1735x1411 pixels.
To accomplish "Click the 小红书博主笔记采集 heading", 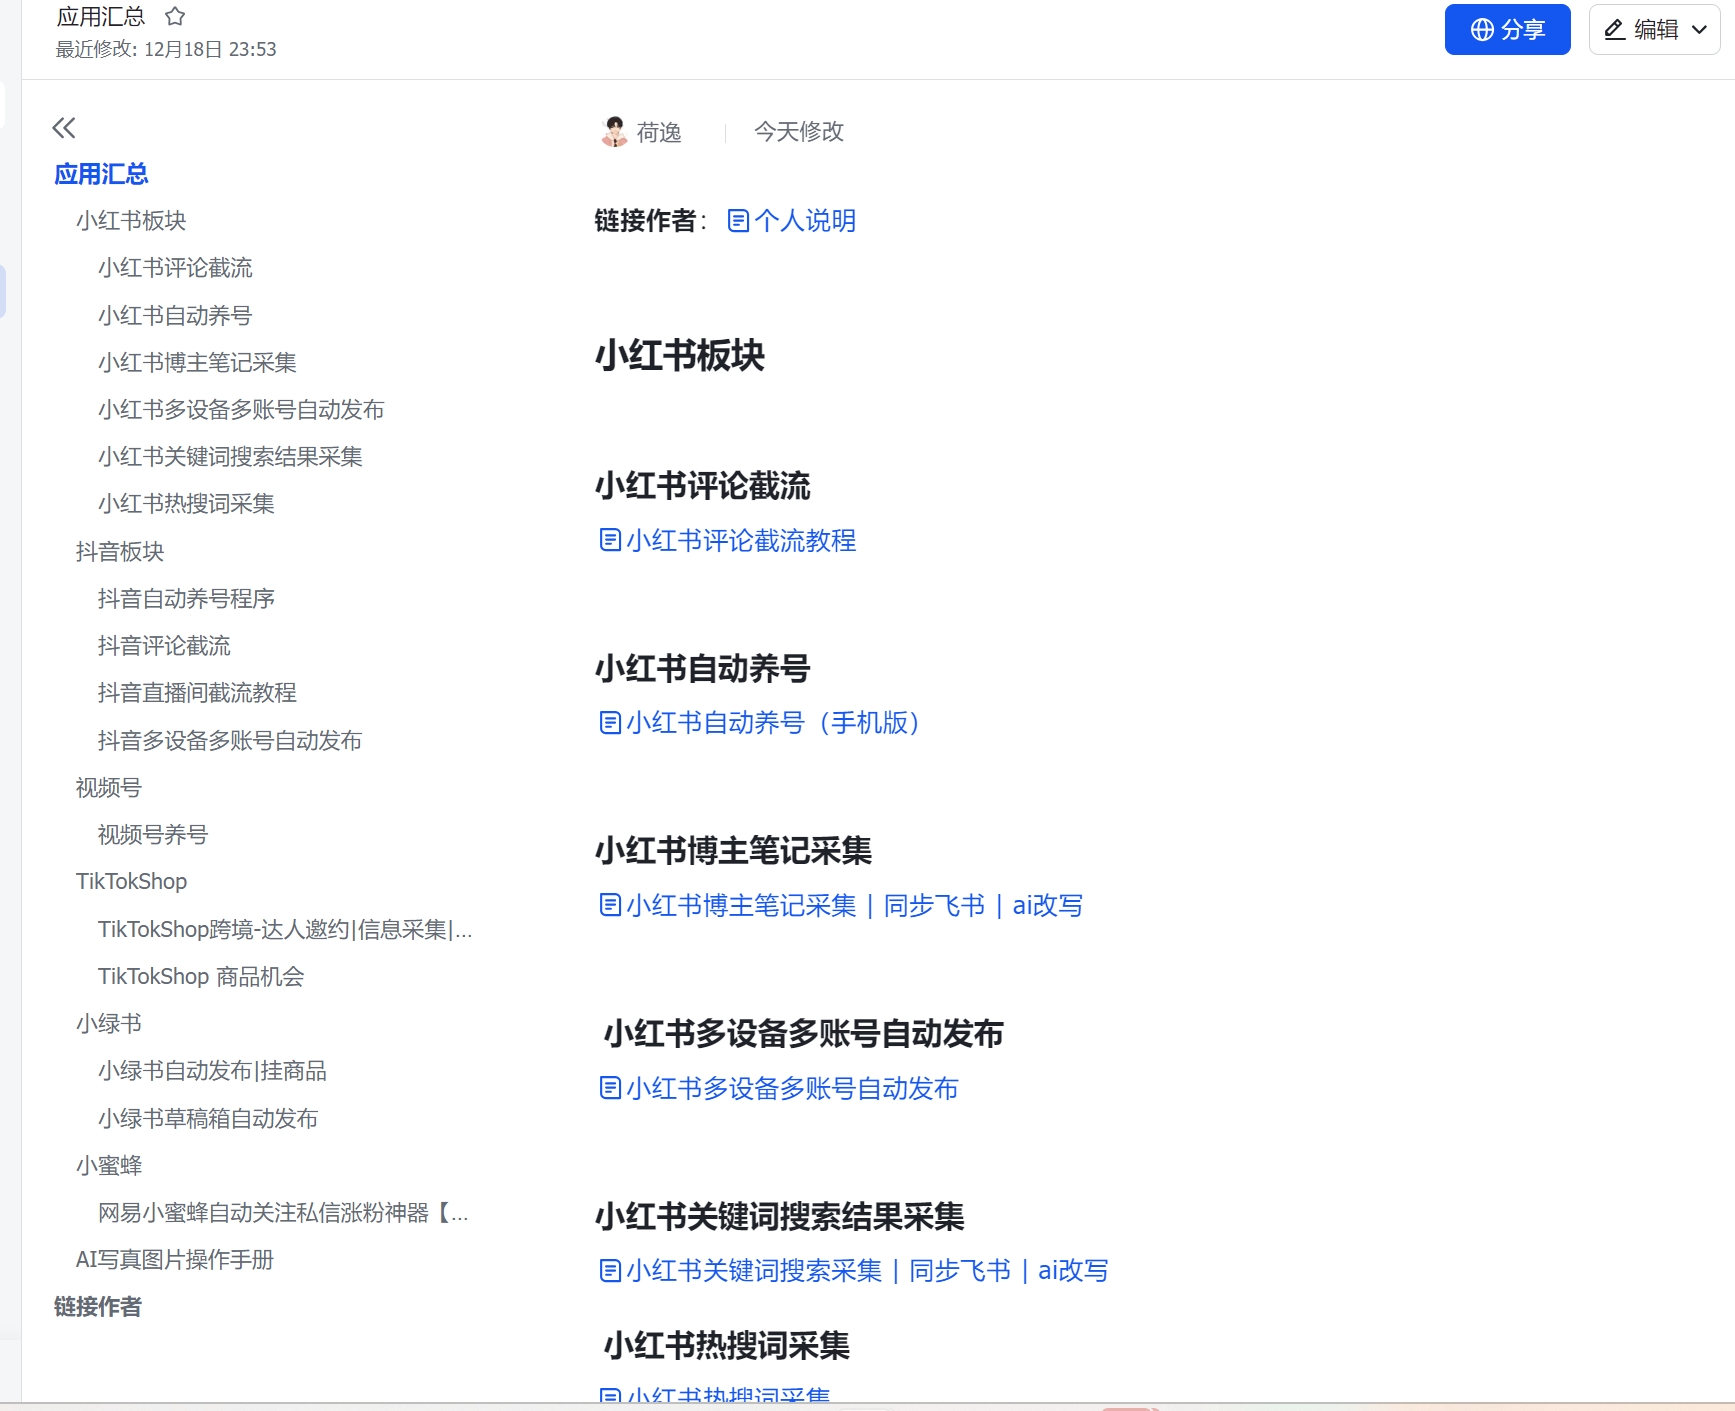I will 734,851.
